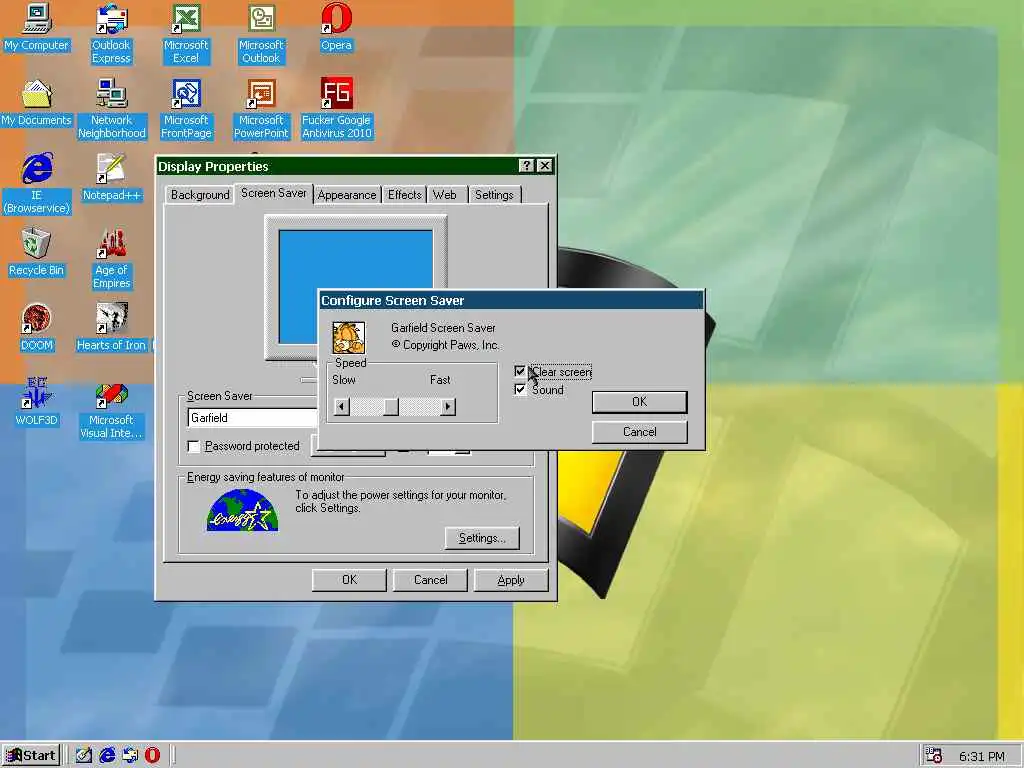Click the Garfield icon in Configure dialog
Screen dimensions: 1024x768
(x=349, y=337)
